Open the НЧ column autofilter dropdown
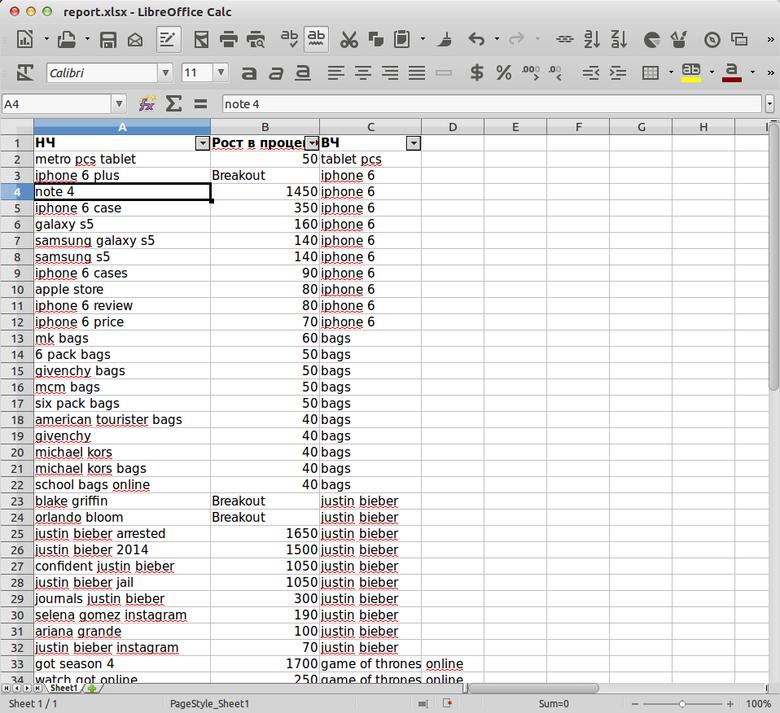Viewport: 780px width, 713px height. pyautogui.click(x=202, y=144)
